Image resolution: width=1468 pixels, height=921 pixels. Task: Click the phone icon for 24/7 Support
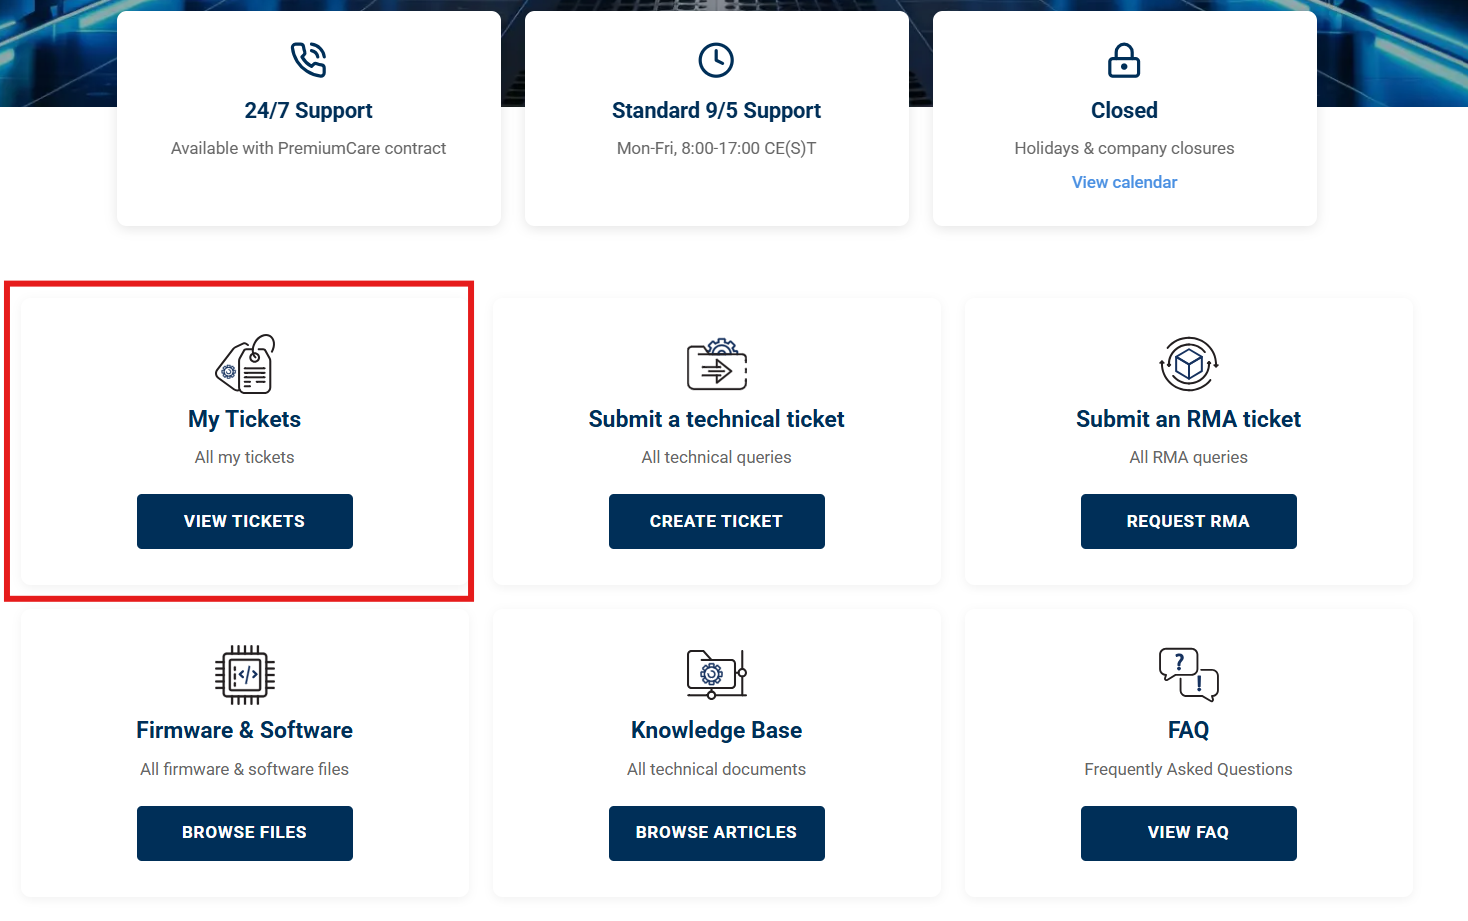tap(308, 60)
